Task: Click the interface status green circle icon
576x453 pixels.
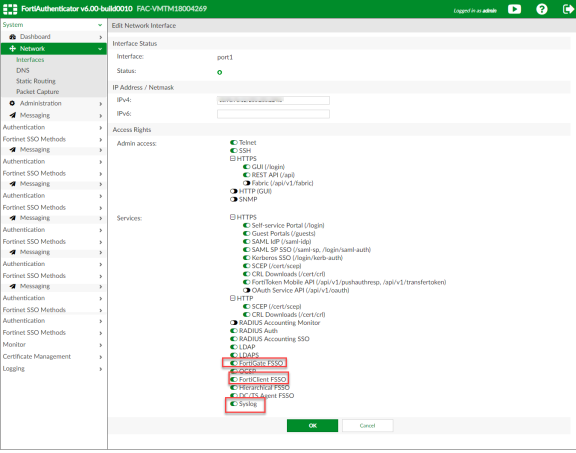Action: point(220,72)
